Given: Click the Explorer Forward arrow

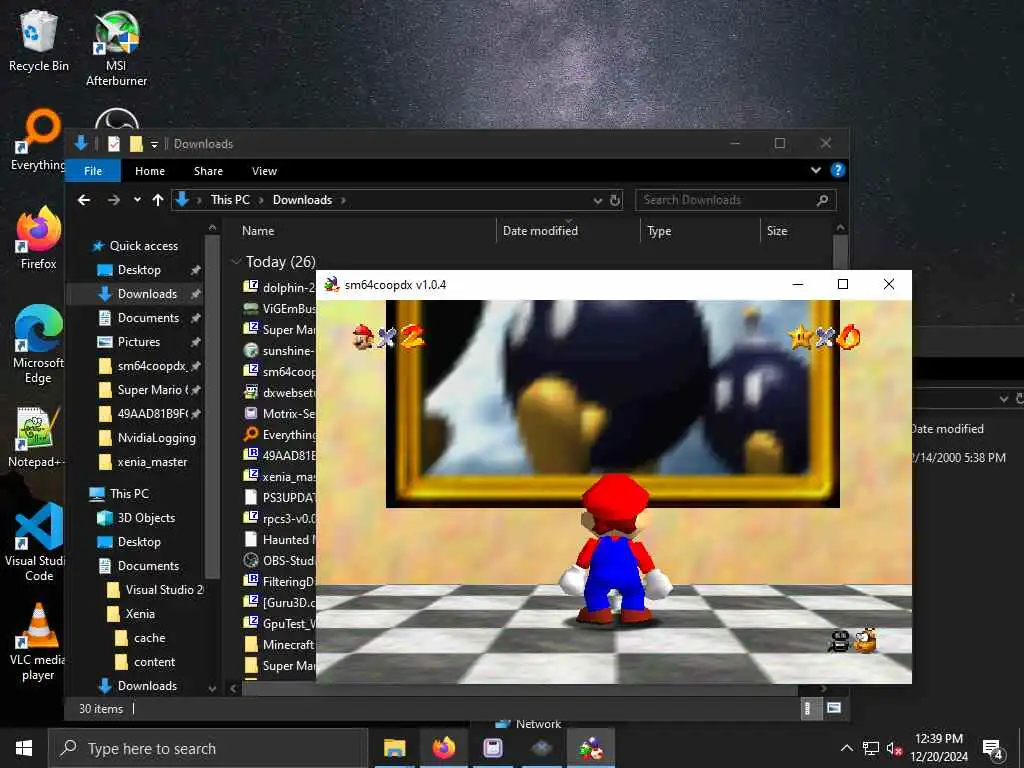Looking at the screenshot, I should point(114,200).
